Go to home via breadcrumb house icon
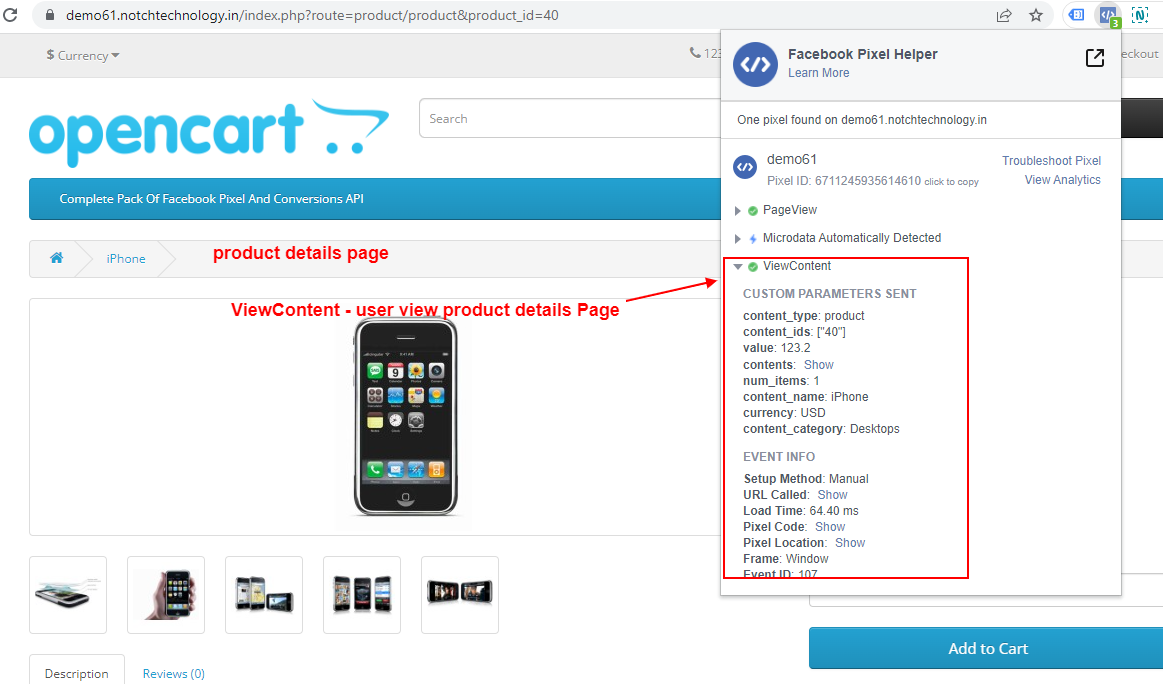 57,258
